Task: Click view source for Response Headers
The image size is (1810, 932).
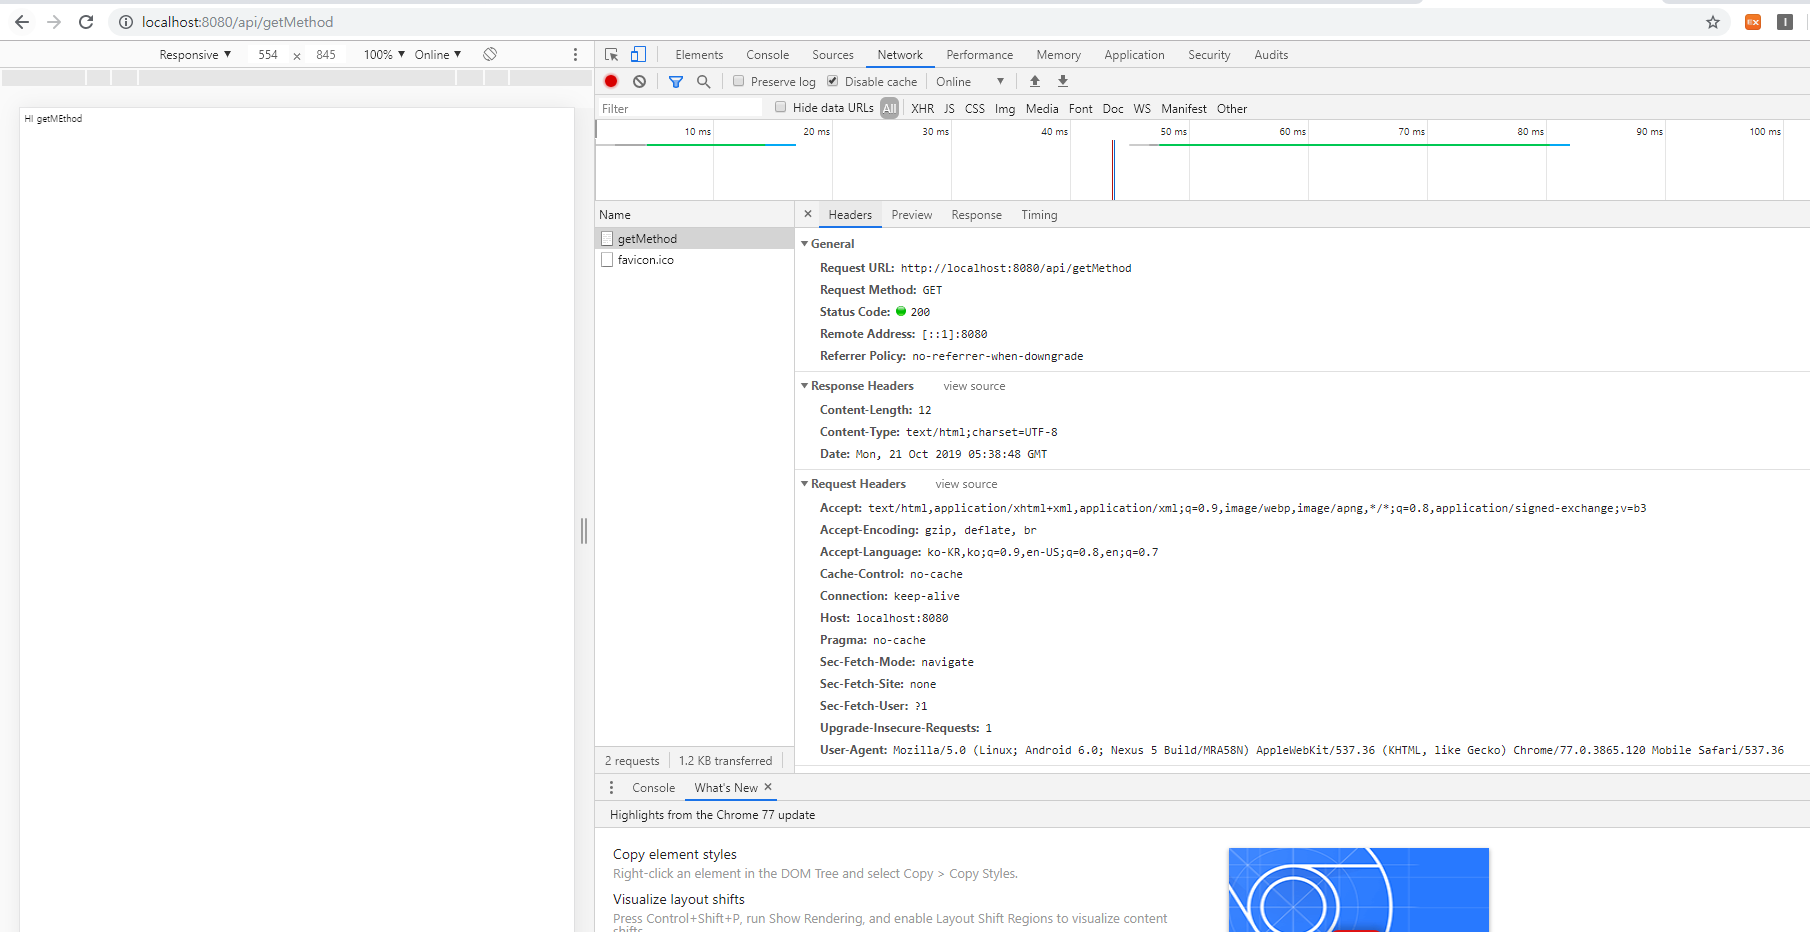Action: 974,386
